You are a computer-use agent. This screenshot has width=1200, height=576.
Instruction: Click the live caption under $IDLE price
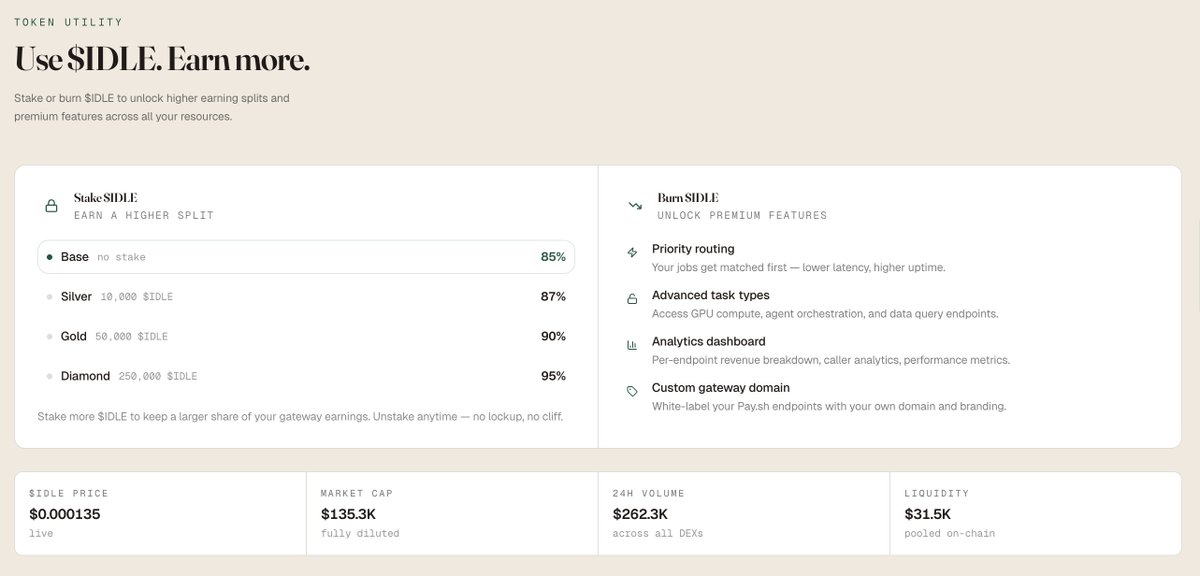pos(41,534)
